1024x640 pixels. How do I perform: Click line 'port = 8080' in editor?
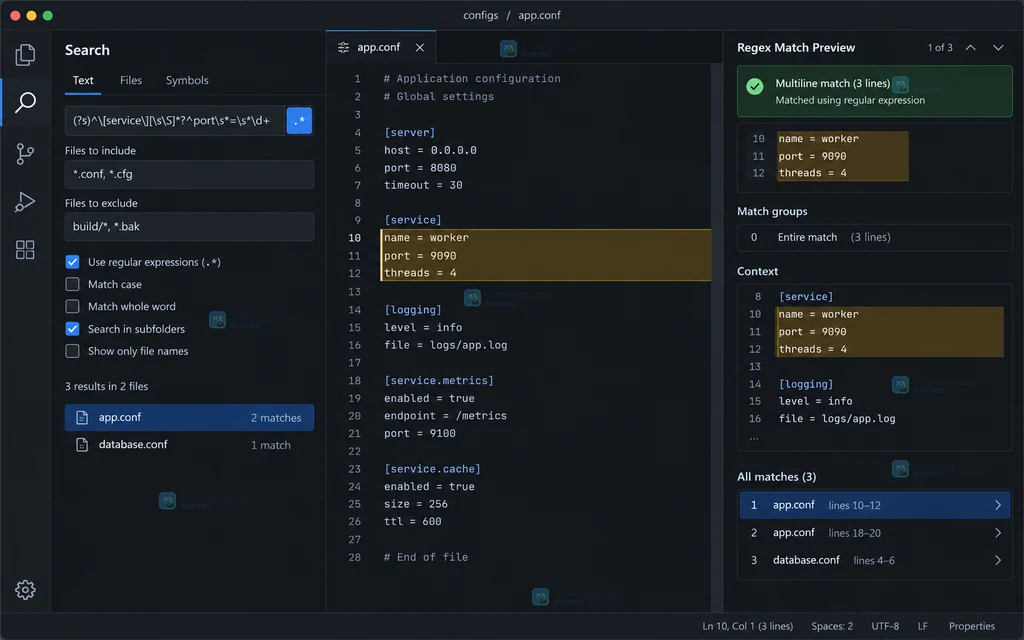[x=420, y=168]
